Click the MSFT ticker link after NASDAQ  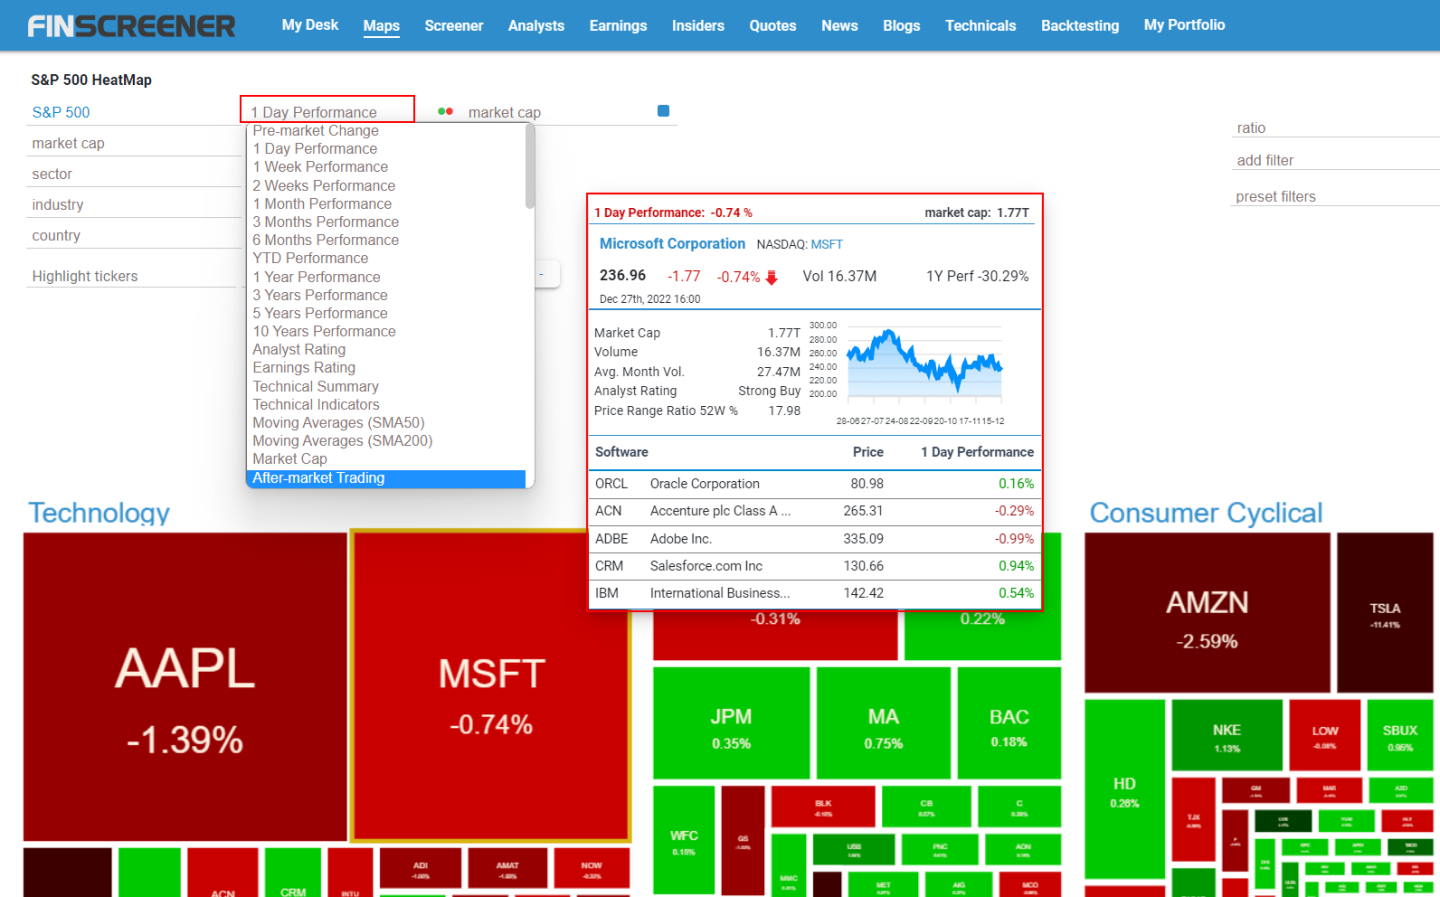(x=827, y=244)
